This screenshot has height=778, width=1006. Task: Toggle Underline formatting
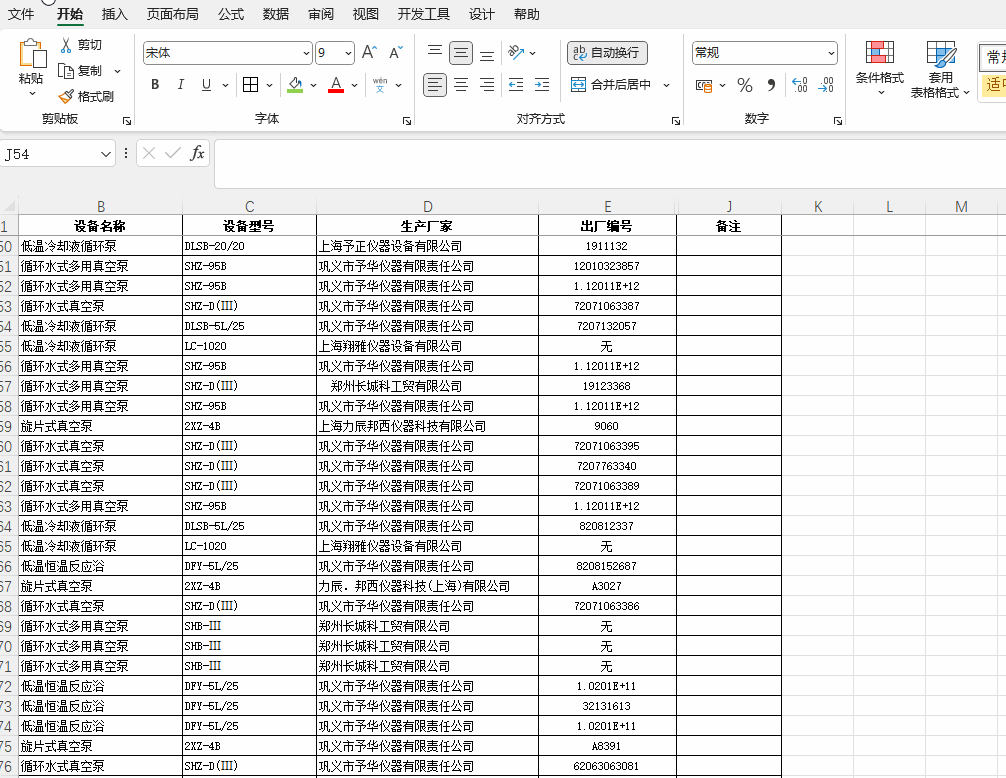click(206, 85)
